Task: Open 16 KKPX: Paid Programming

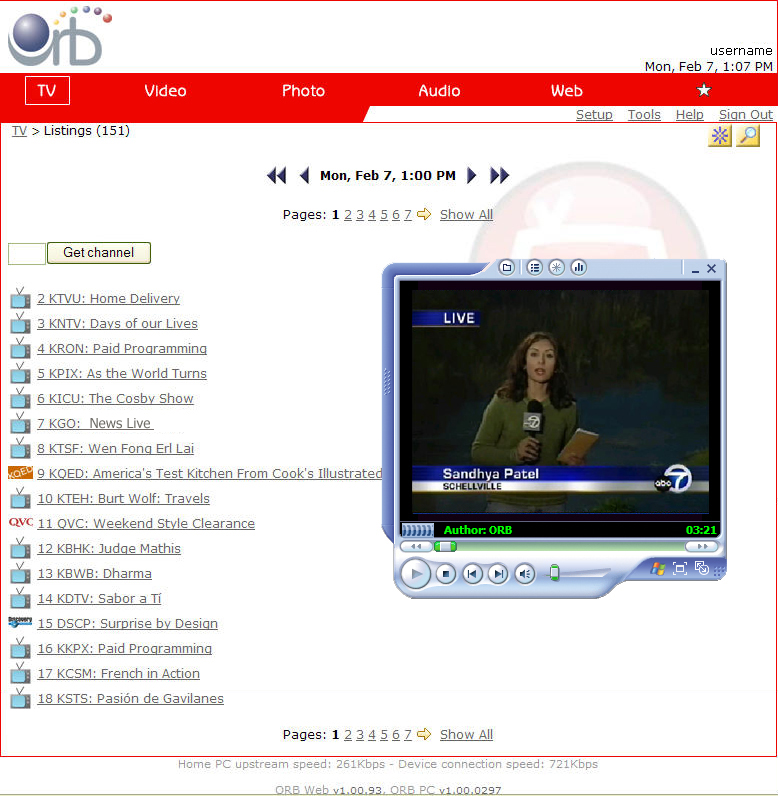Action: (x=124, y=648)
